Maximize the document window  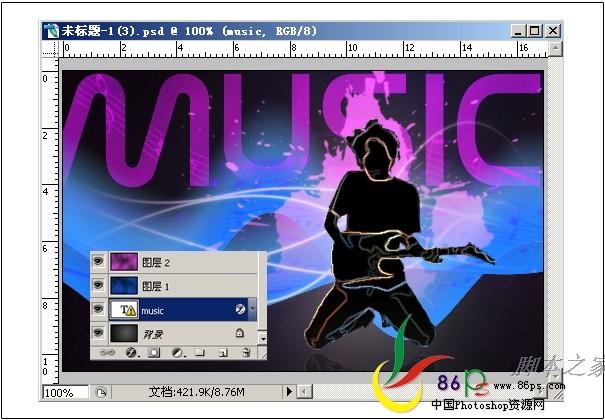[x=535, y=31]
